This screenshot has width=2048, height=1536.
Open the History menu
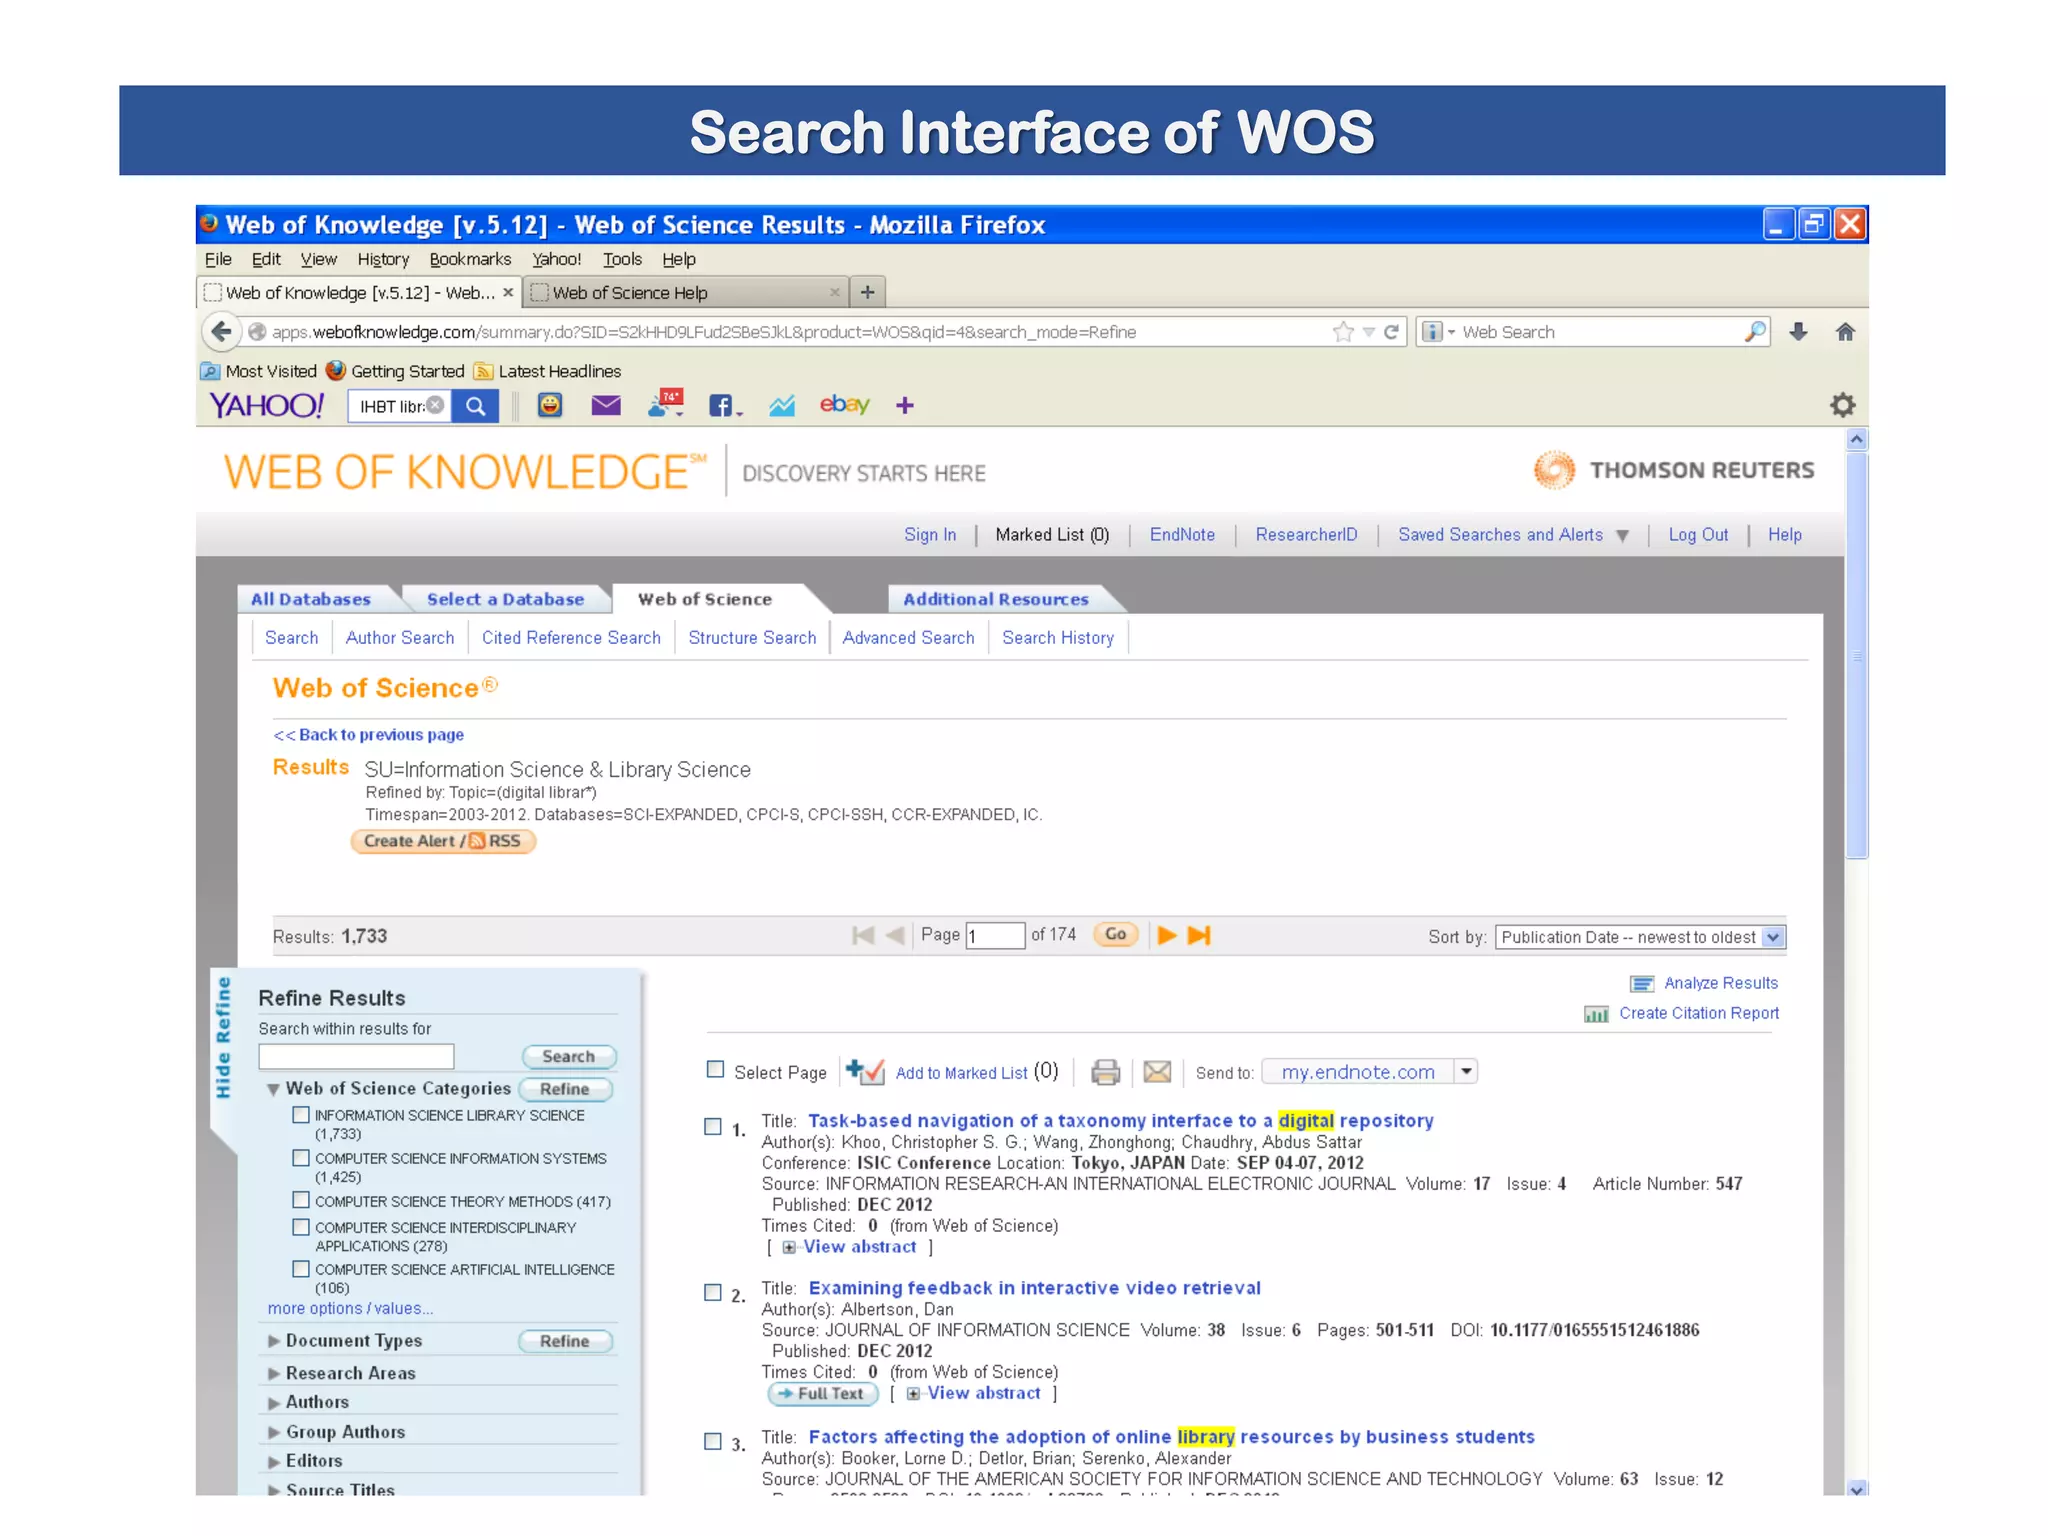(x=383, y=259)
